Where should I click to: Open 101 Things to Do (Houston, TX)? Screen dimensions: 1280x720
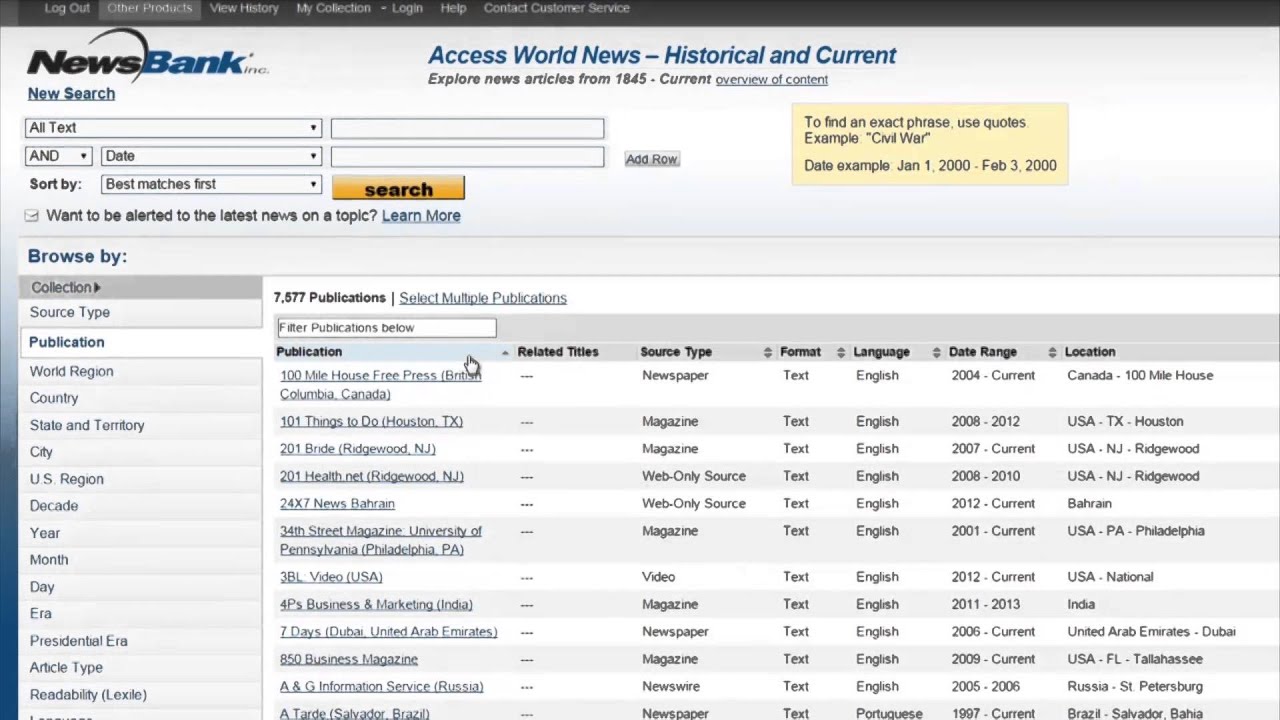(x=371, y=422)
